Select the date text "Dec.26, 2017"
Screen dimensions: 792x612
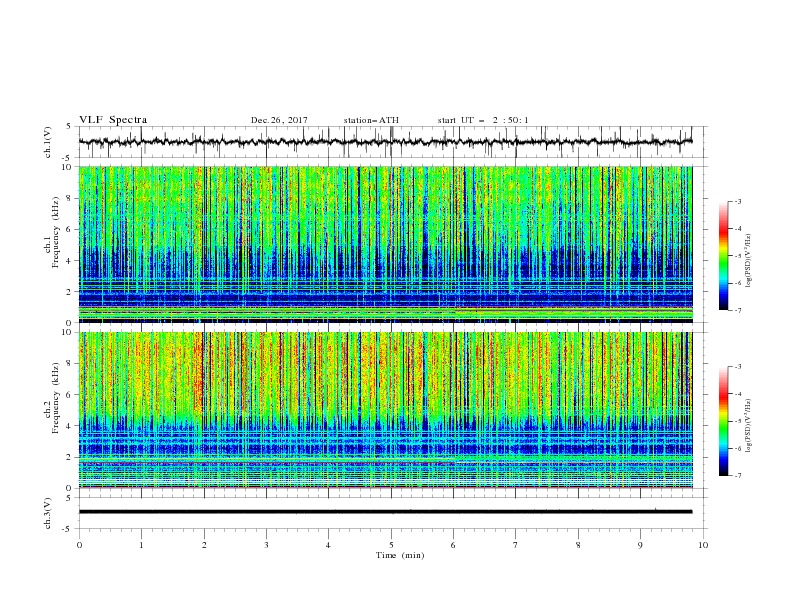279,120
